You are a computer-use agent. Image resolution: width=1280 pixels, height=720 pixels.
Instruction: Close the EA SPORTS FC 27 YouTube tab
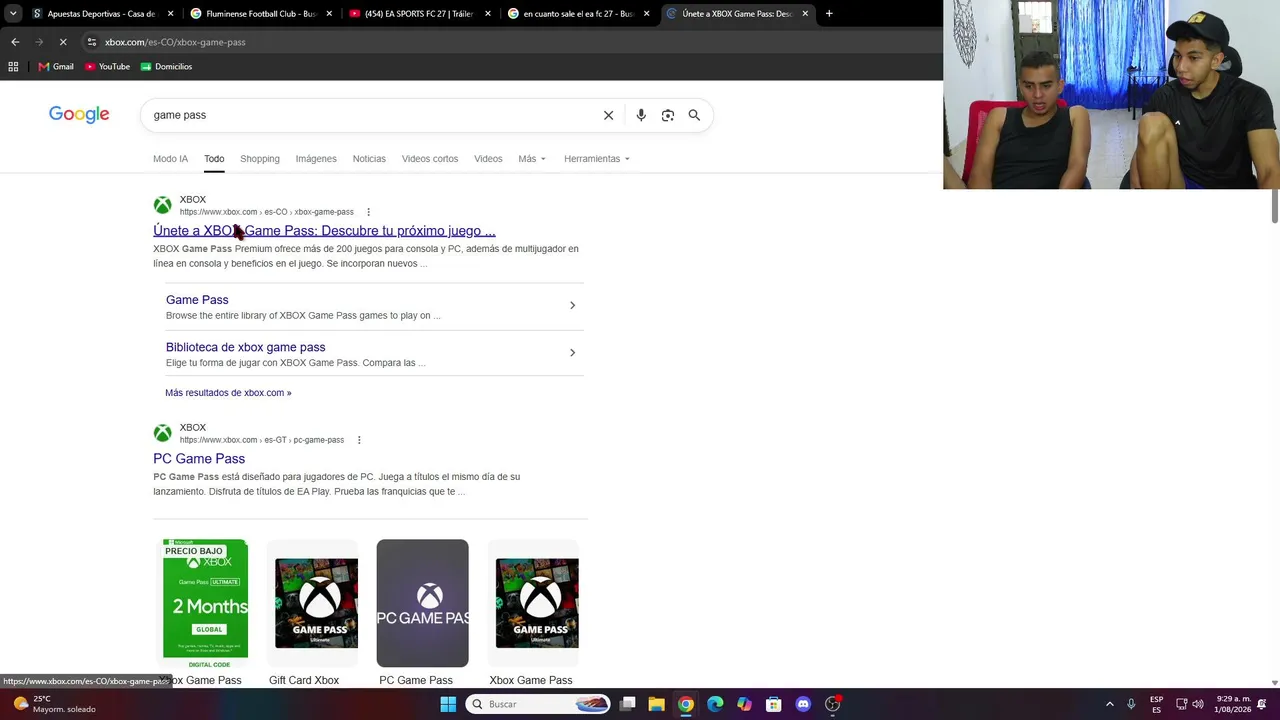click(488, 14)
